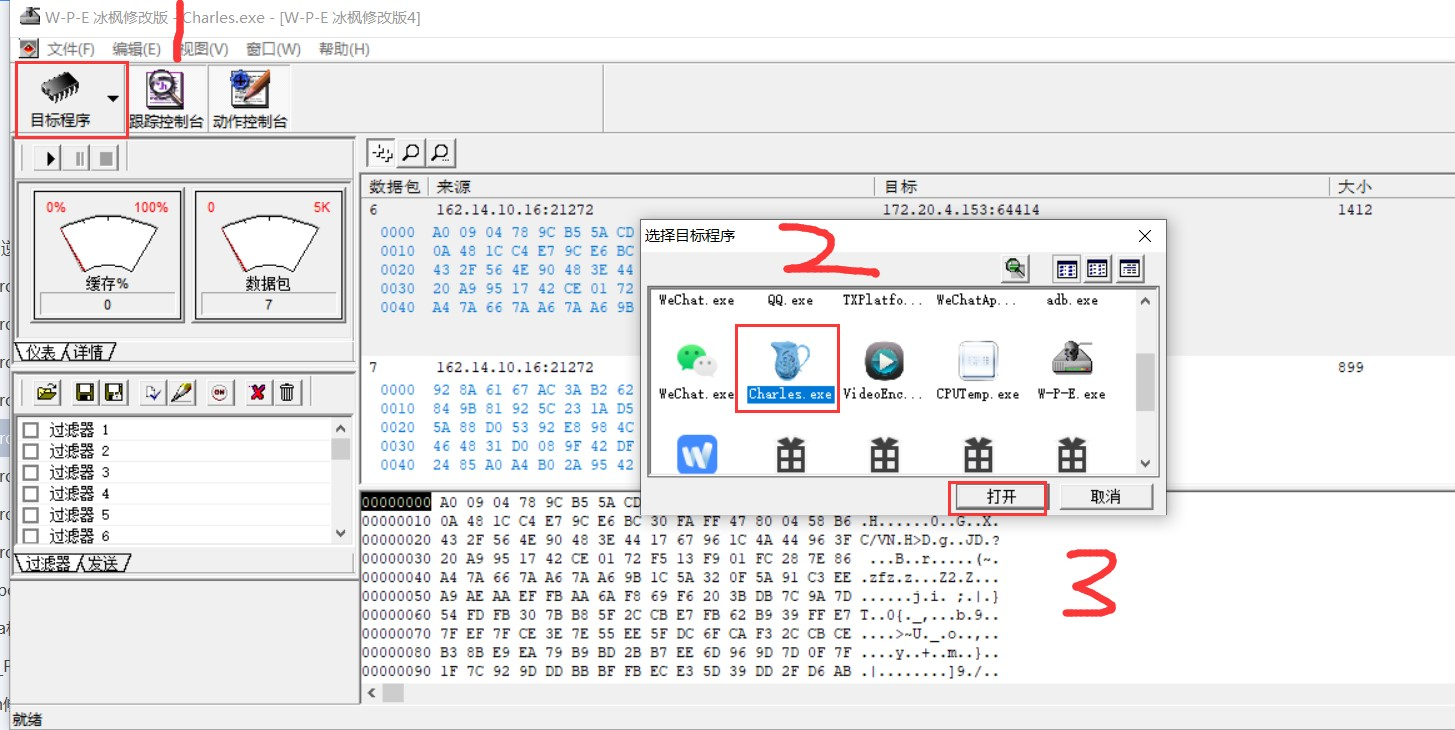Viewport: 1455px width, 730px height.
Task: Click the red X delete filter icon
Action: point(257,392)
